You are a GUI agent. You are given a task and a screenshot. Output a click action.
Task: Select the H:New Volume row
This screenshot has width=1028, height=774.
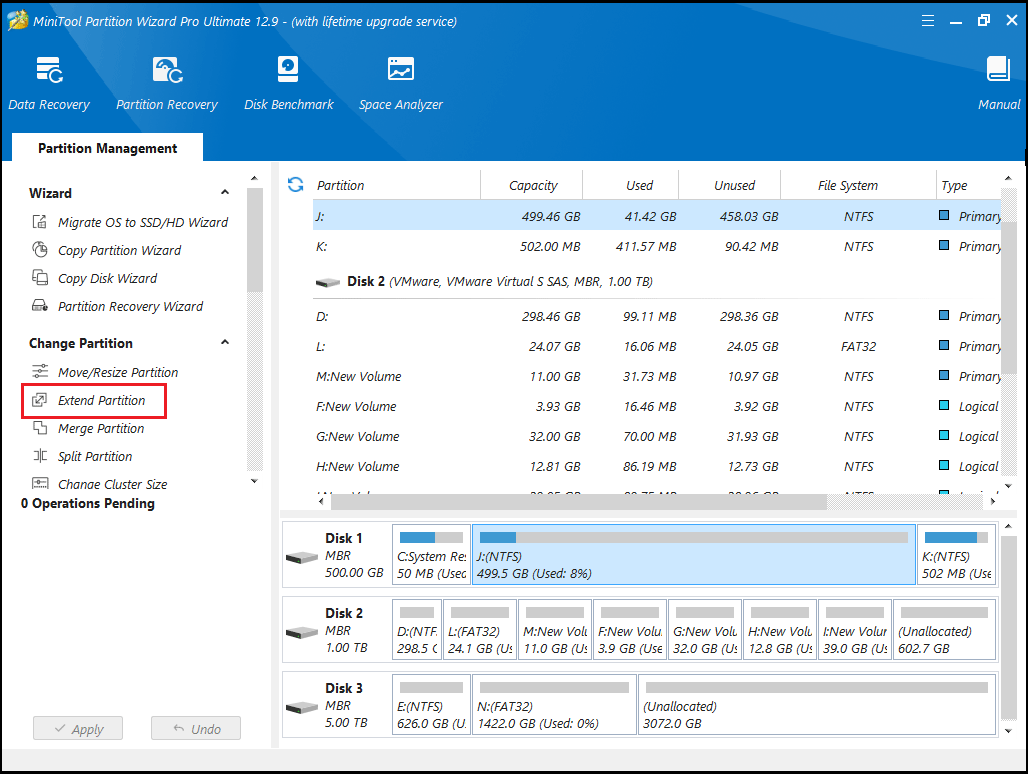pyautogui.click(x=657, y=467)
